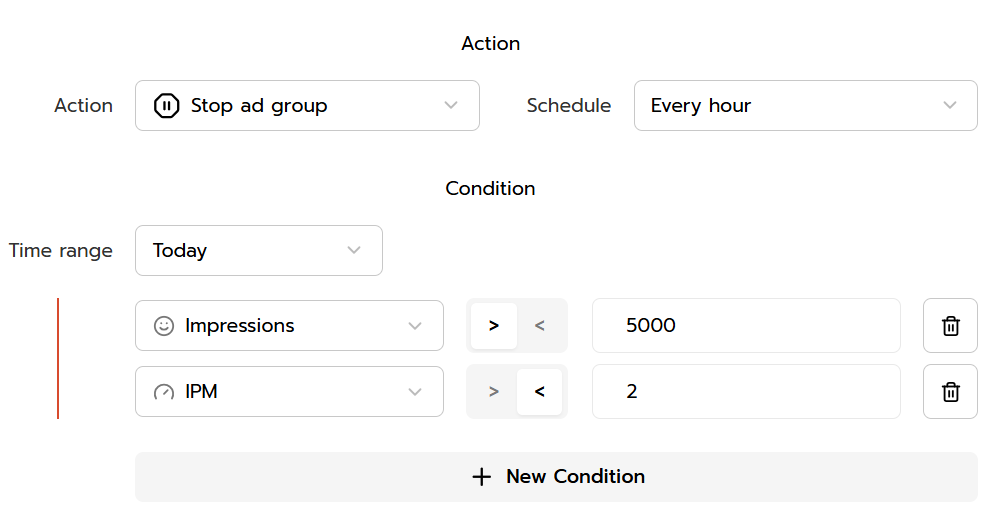992x527 pixels.
Task: Click the Time range label
Action: tap(61, 251)
